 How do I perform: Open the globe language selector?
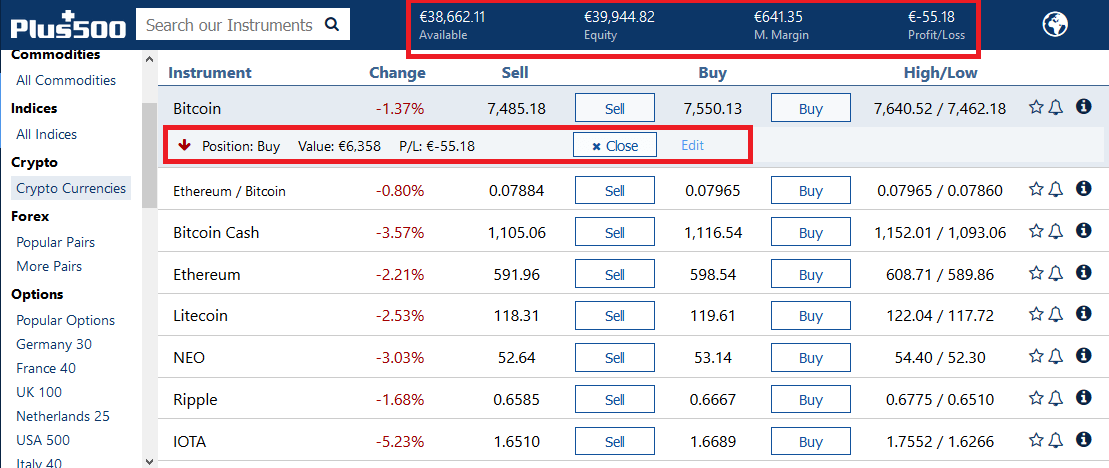coord(1055,25)
